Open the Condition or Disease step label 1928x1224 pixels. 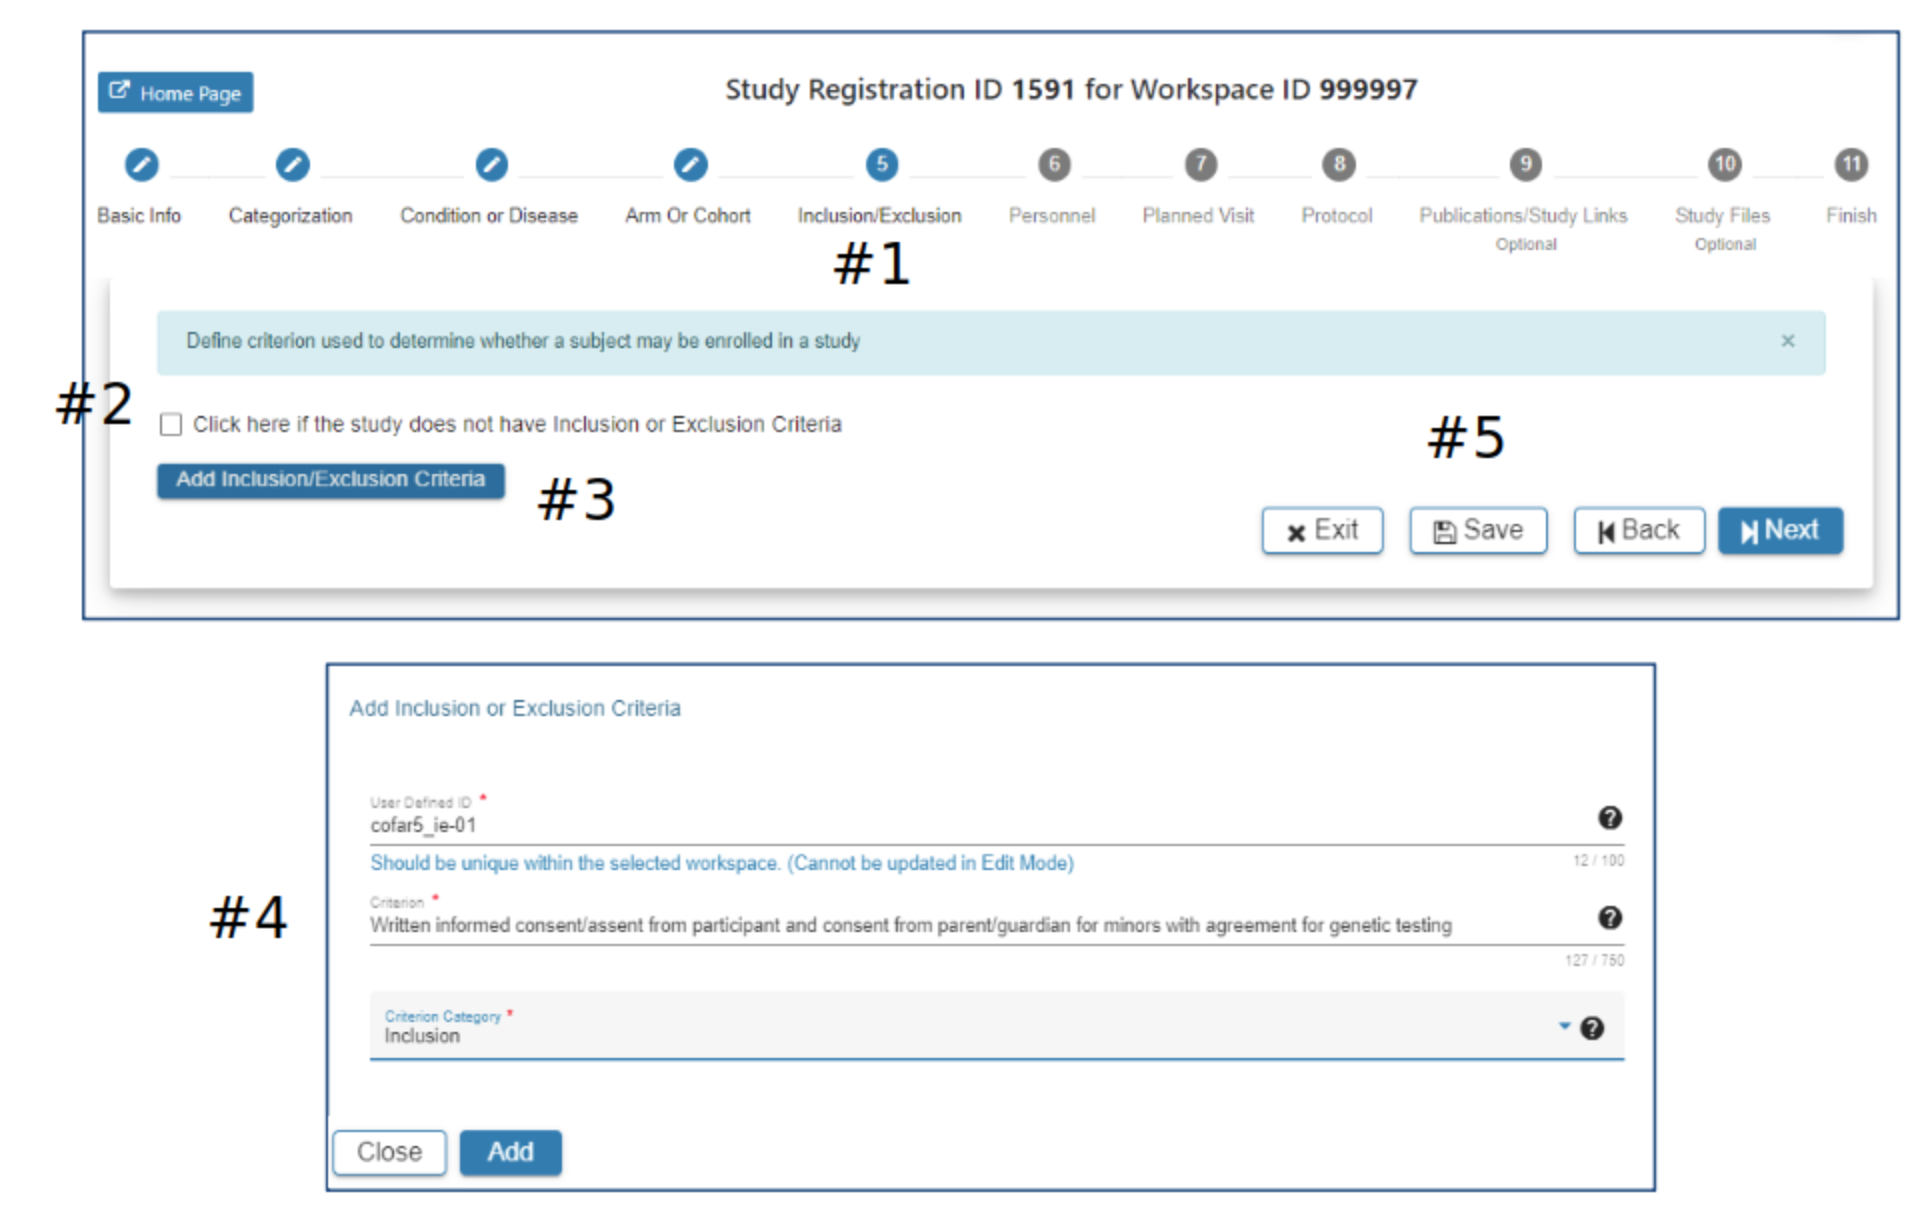(x=489, y=216)
